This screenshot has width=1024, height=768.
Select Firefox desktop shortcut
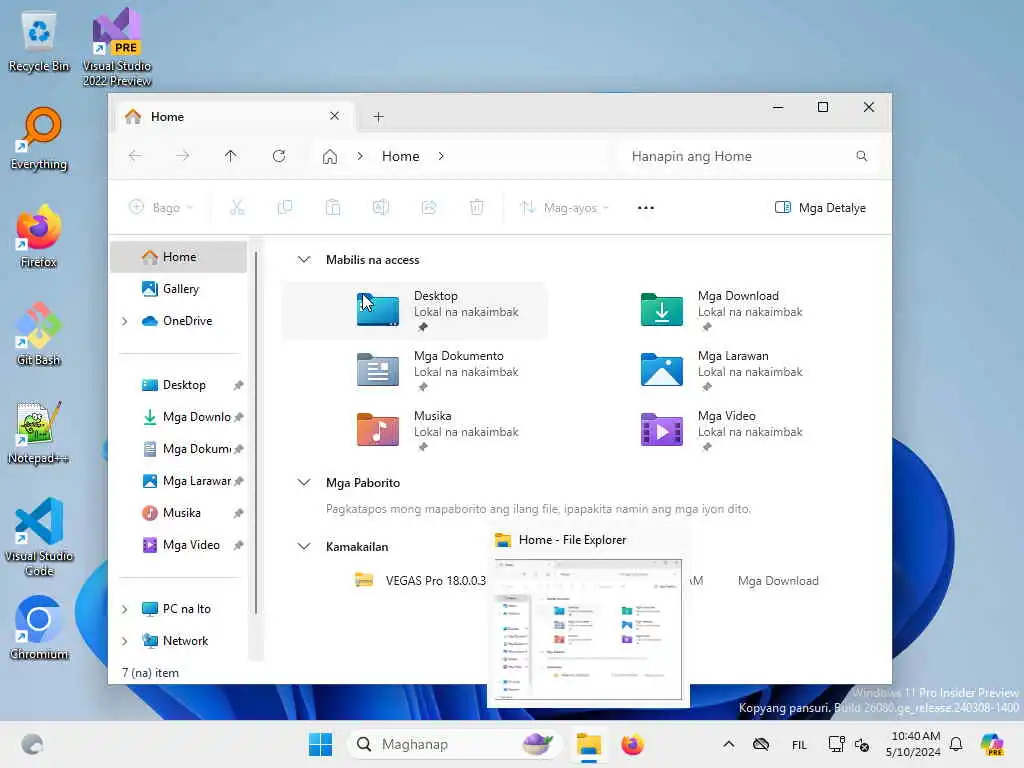pyautogui.click(x=39, y=236)
